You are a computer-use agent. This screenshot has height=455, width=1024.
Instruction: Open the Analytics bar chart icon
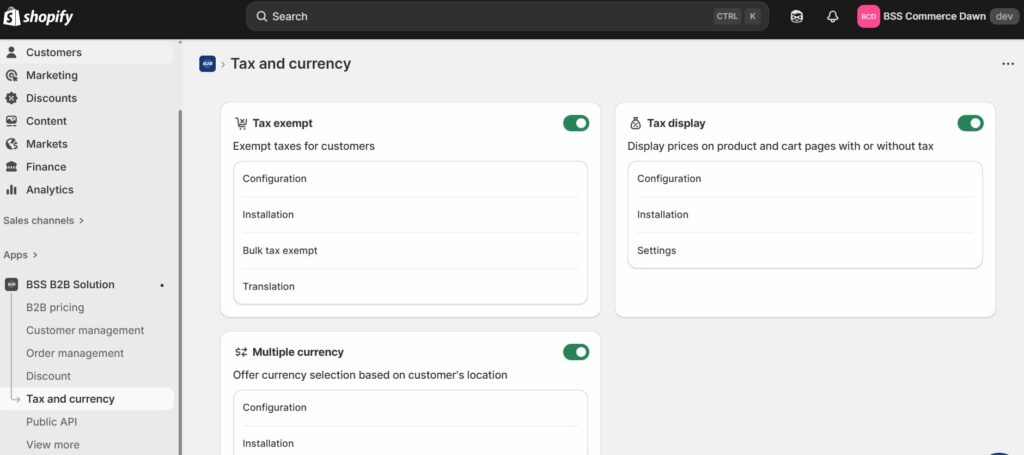[x=11, y=189]
